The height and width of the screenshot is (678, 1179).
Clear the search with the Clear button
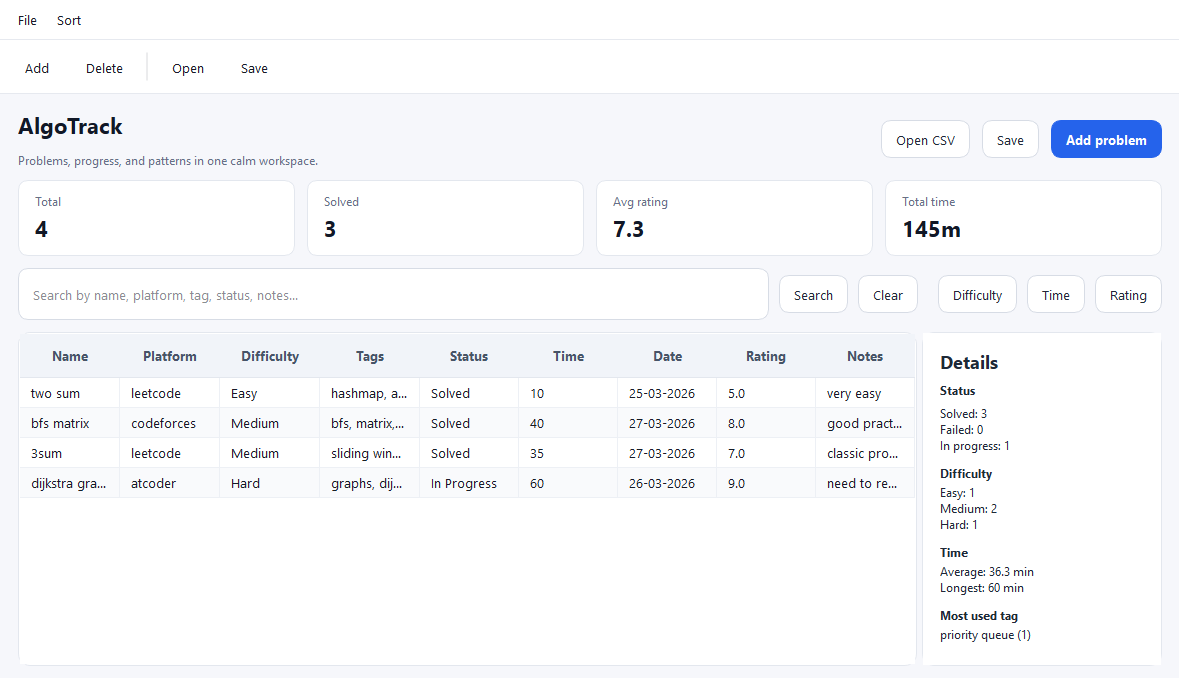pos(887,294)
